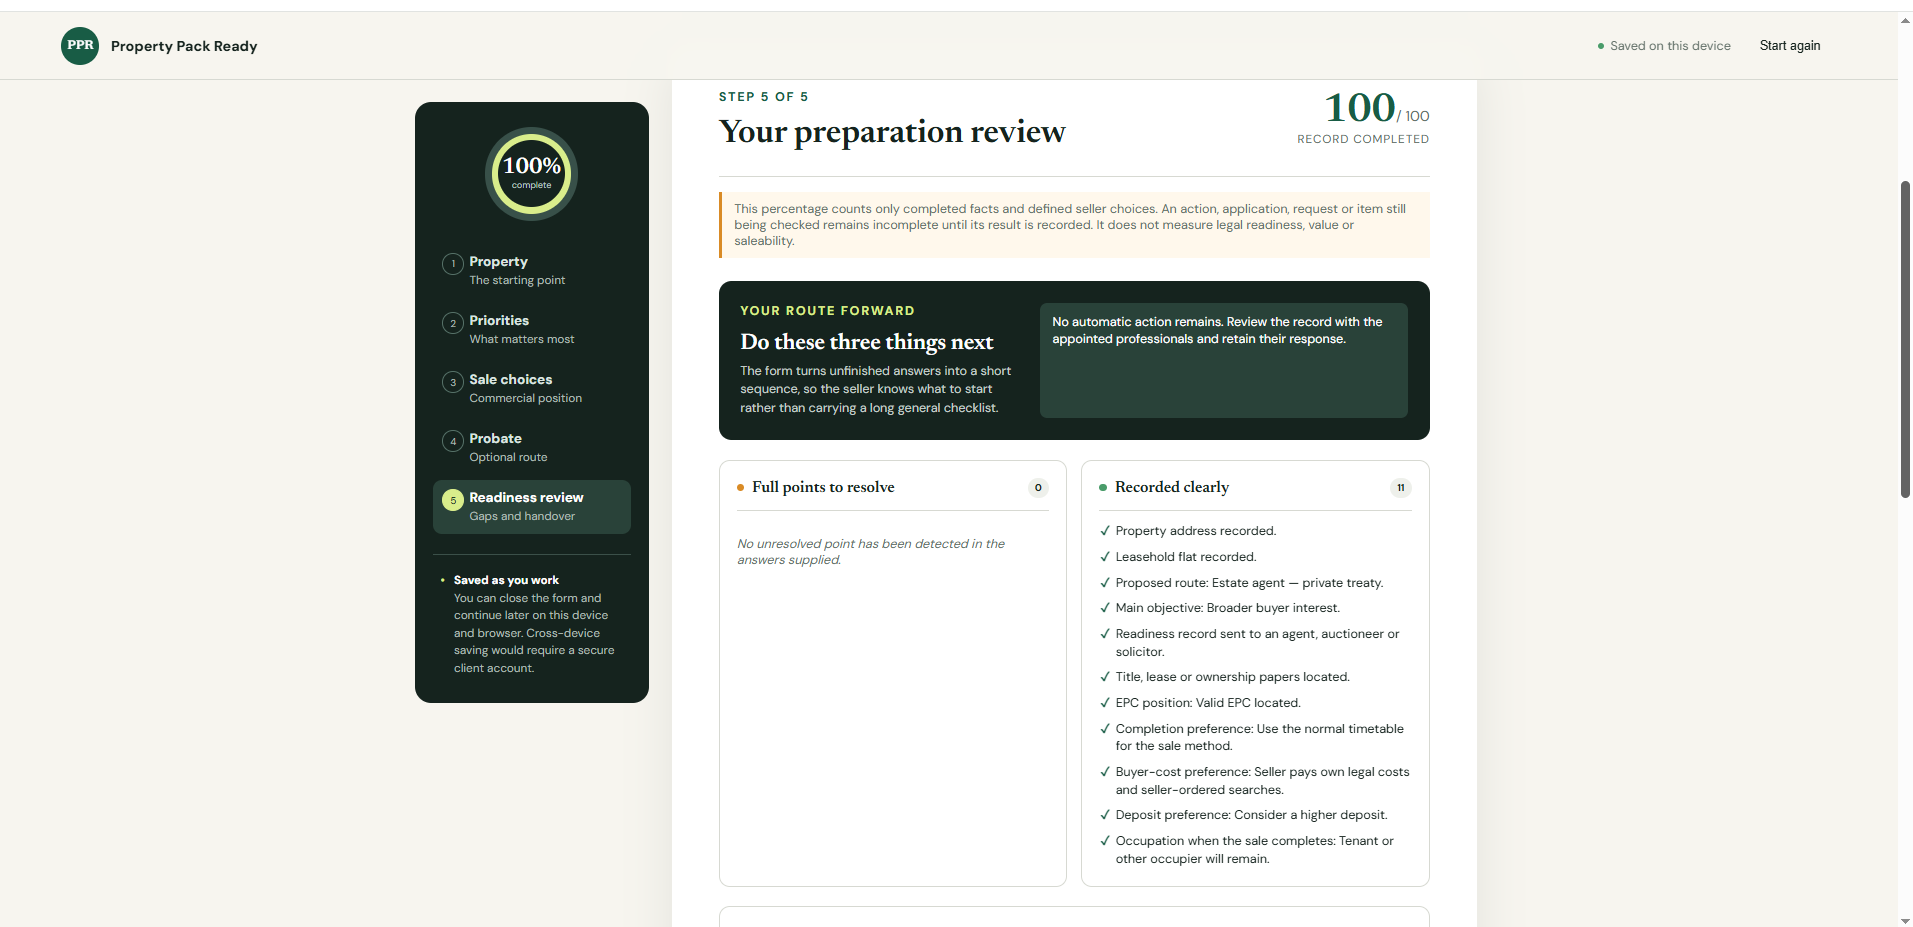Click the step 3 circle for Sale choices
Screen dimensions: 1913x927
pyautogui.click(x=453, y=382)
